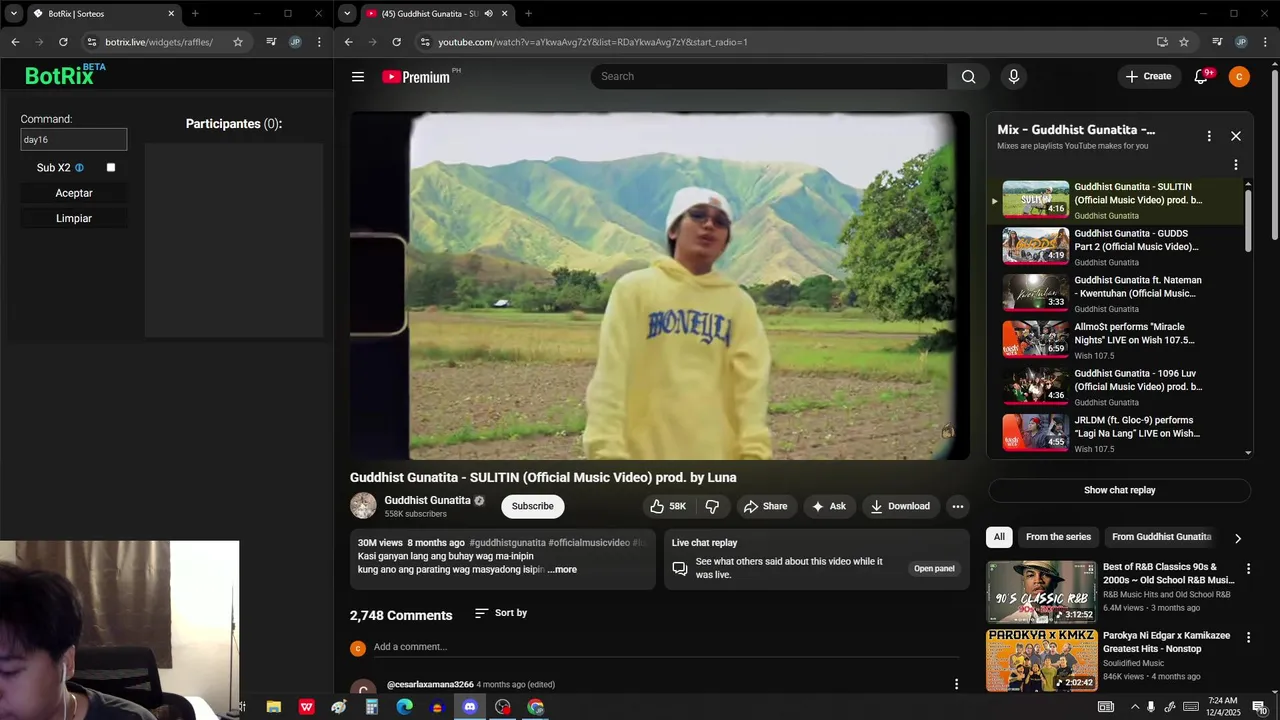Start voice search with microphone icon
This screenshot has width=1280, height=720.
1014,76
